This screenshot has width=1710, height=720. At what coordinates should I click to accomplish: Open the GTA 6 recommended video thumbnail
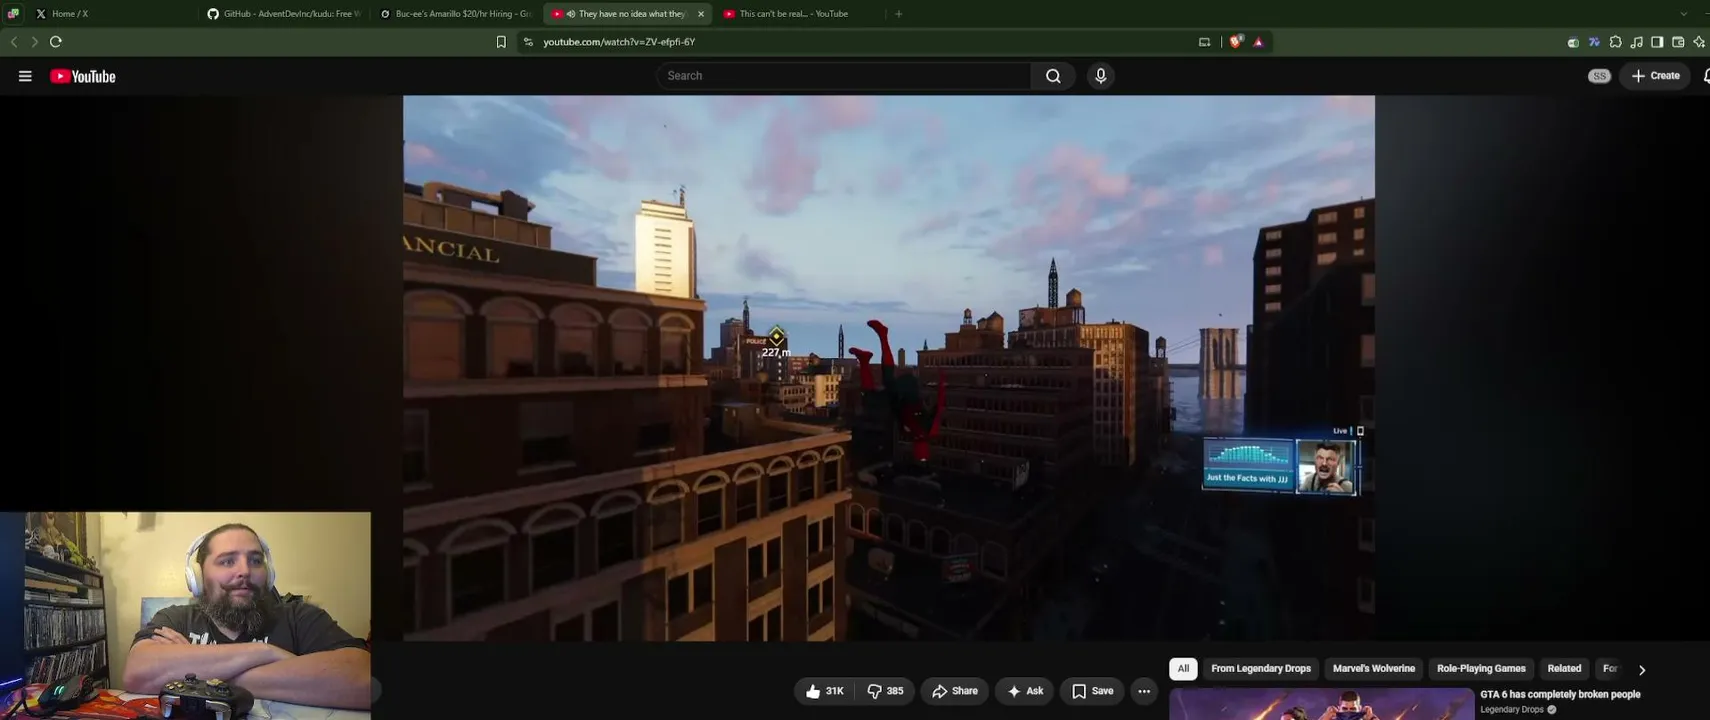click(x=1321, y=704)
